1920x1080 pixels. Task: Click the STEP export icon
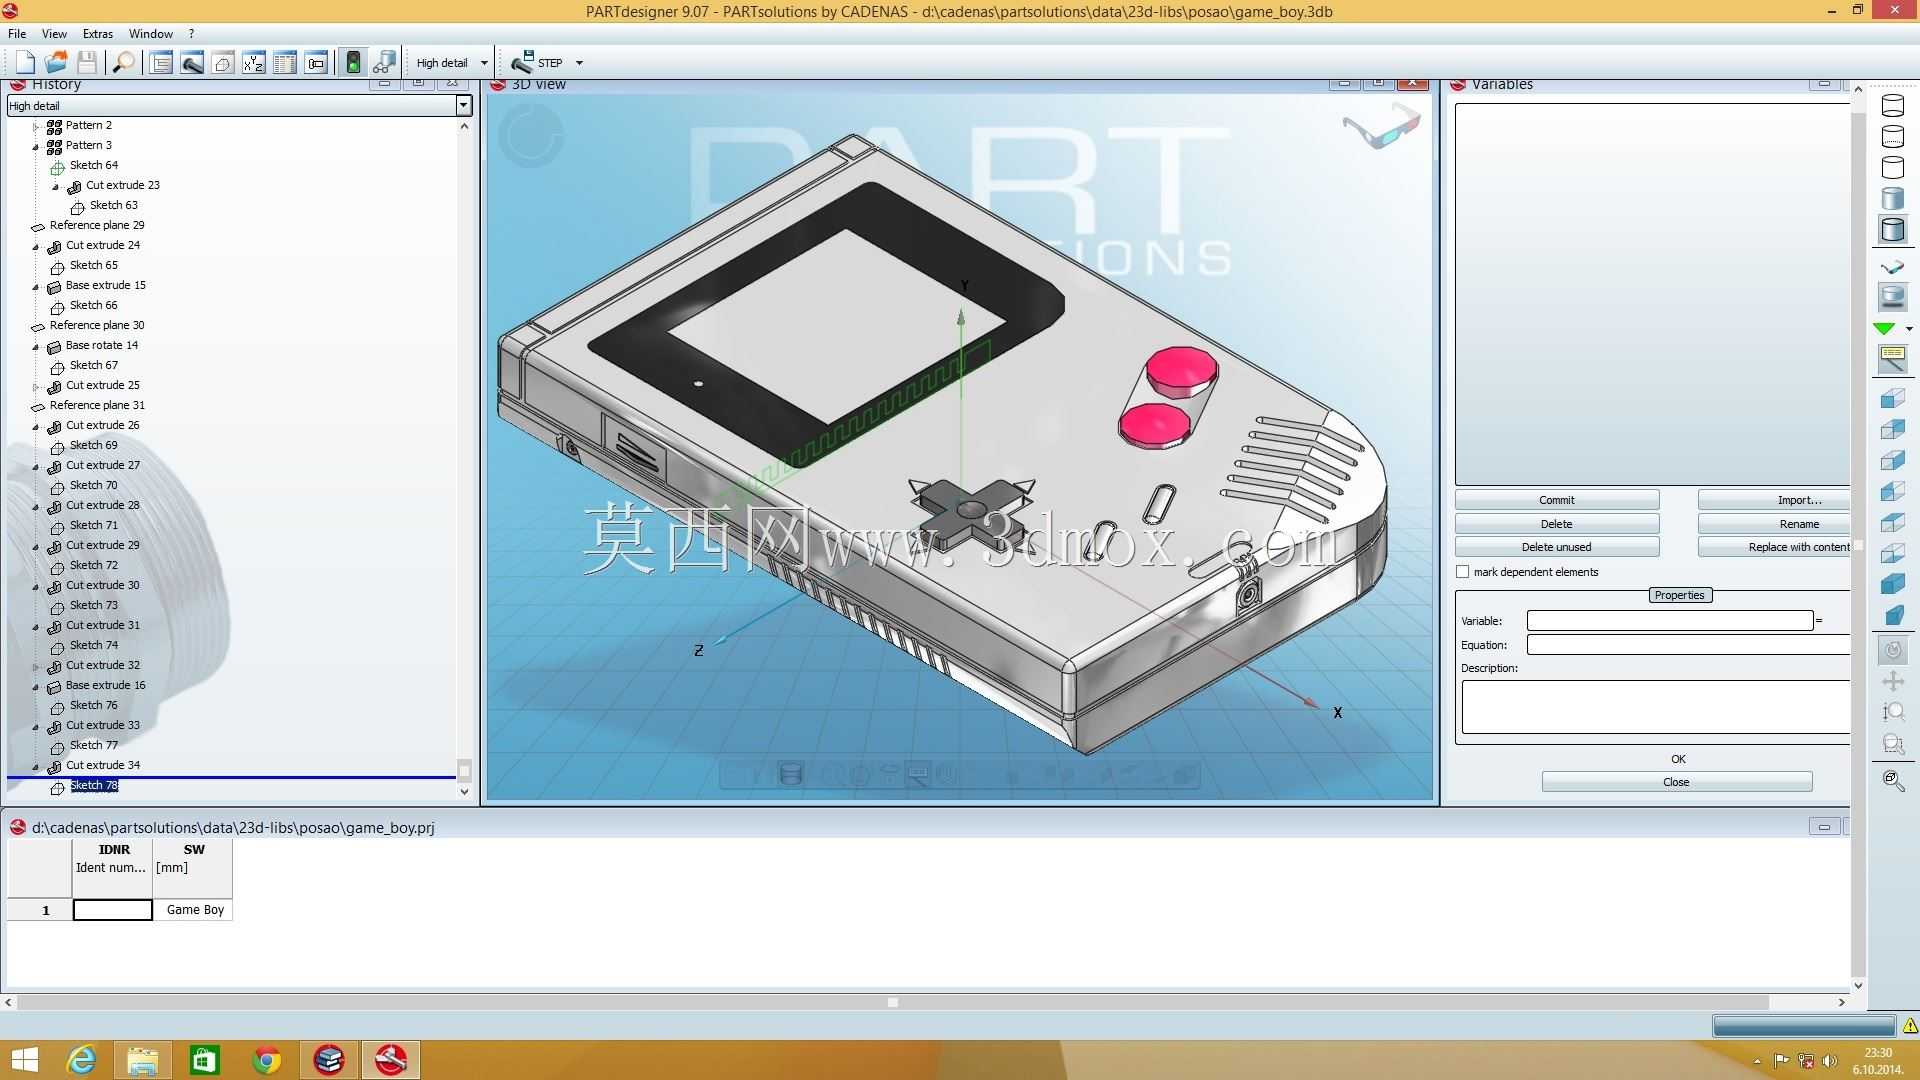point(536,63)
